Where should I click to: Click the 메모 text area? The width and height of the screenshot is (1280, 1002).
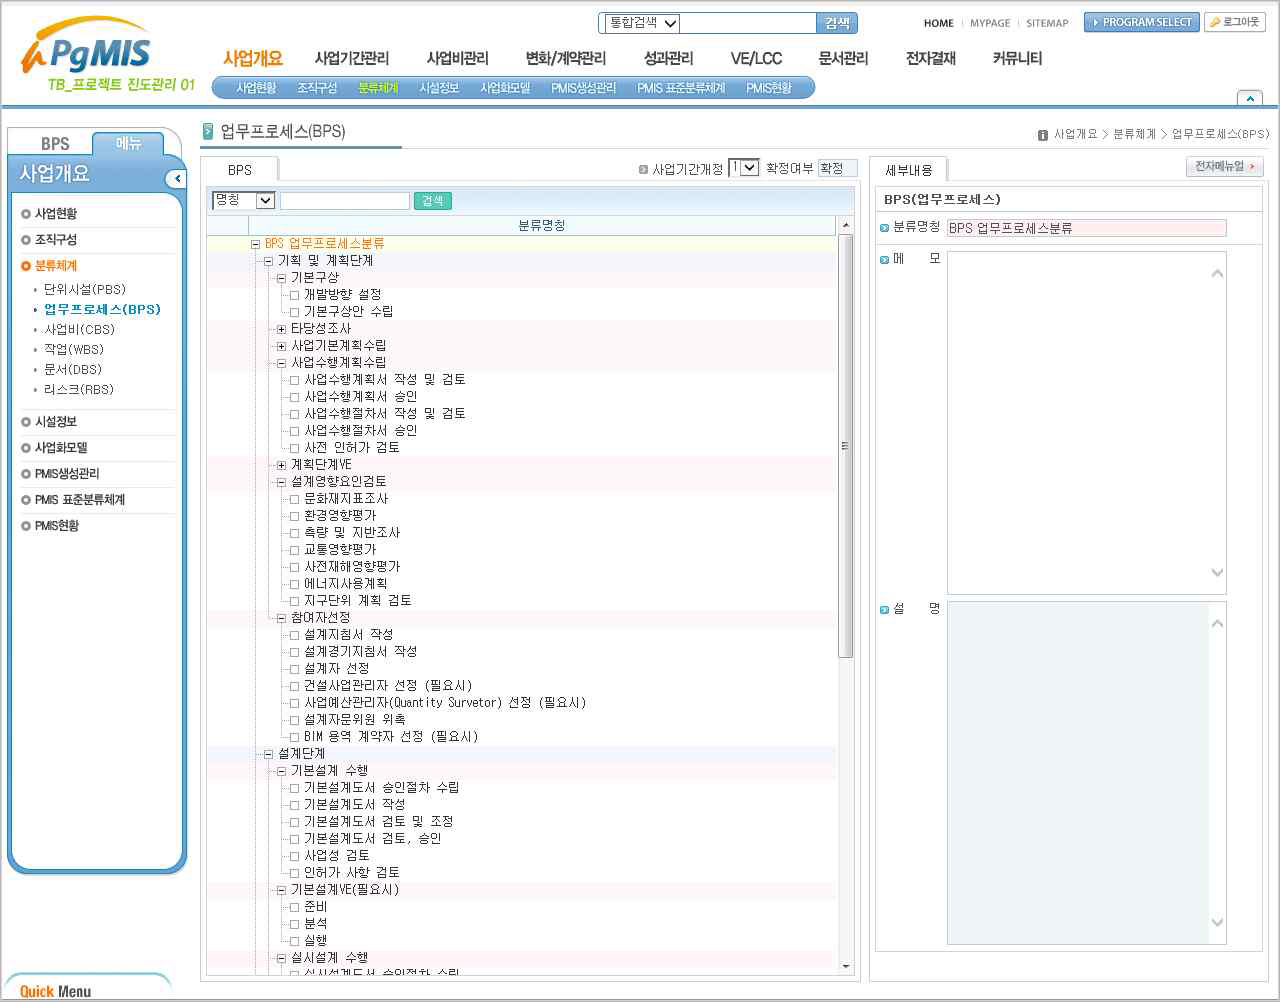(1086, 423)
